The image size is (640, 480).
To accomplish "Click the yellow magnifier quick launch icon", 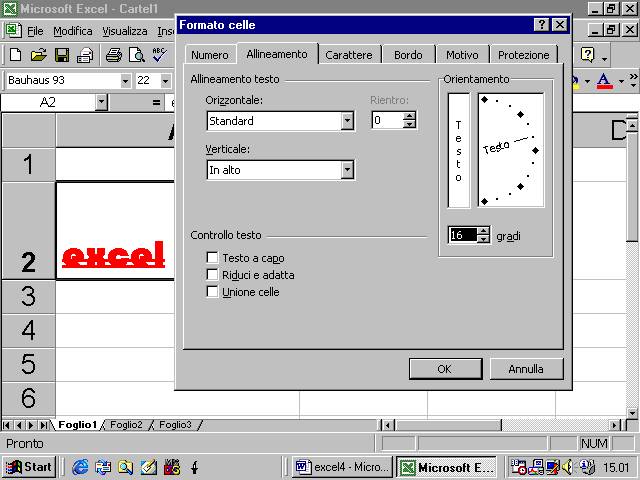I will click(x=125, y=467).
